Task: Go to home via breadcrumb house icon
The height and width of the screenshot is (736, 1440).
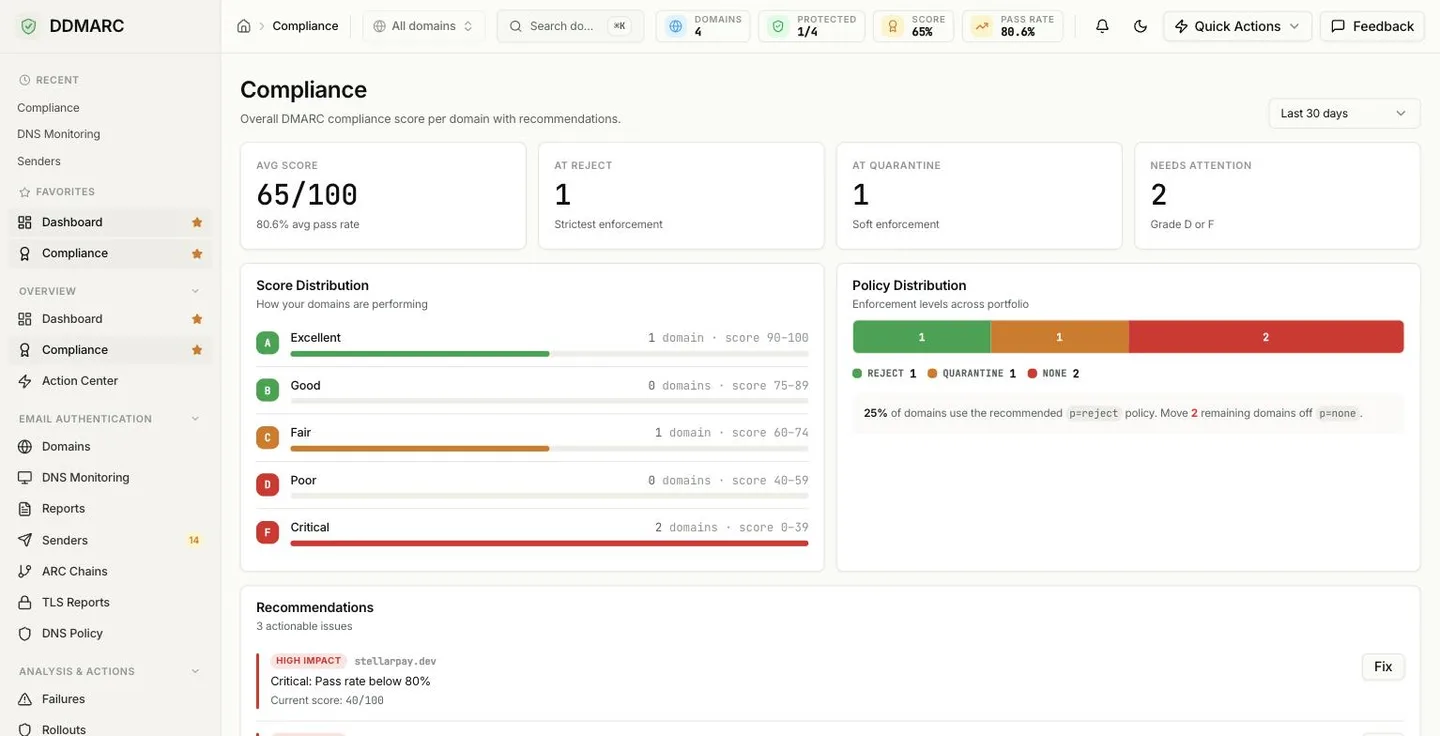Action: coord(244,26)
